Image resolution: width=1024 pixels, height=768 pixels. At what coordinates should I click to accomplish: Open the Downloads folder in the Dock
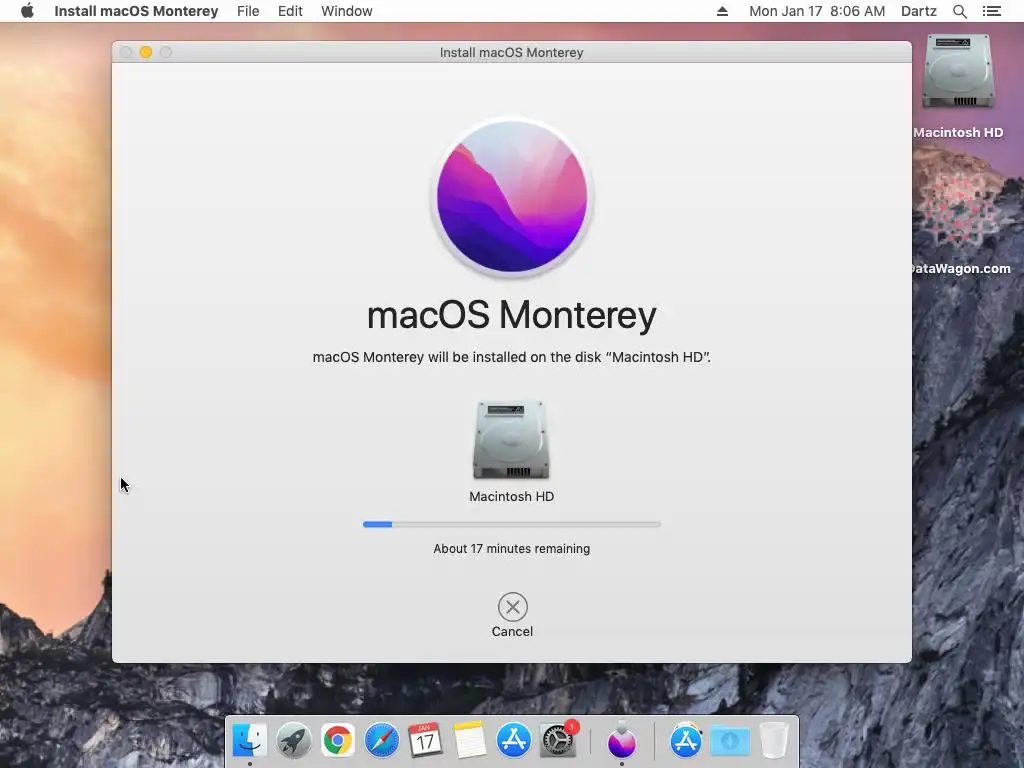[x=729, y=741]
